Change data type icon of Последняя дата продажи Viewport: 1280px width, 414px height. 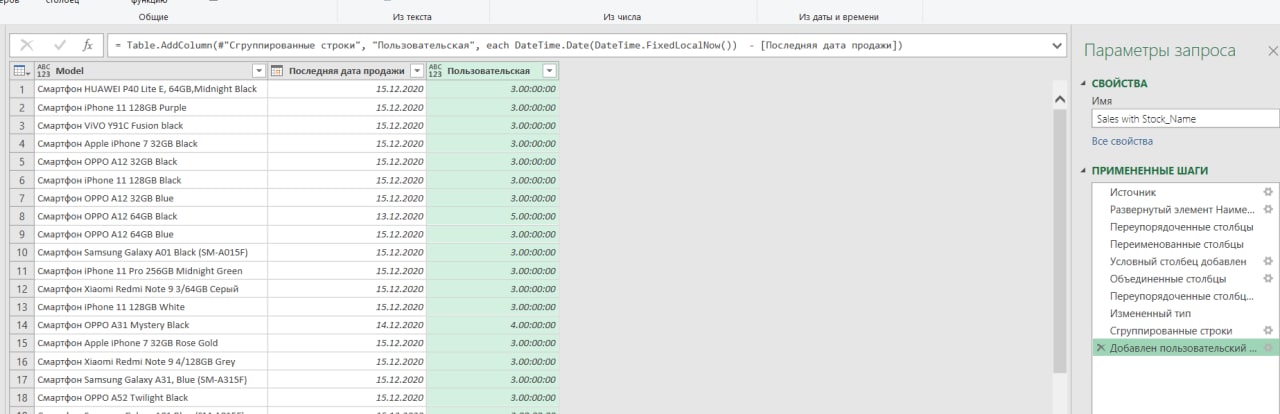point(277,71)
